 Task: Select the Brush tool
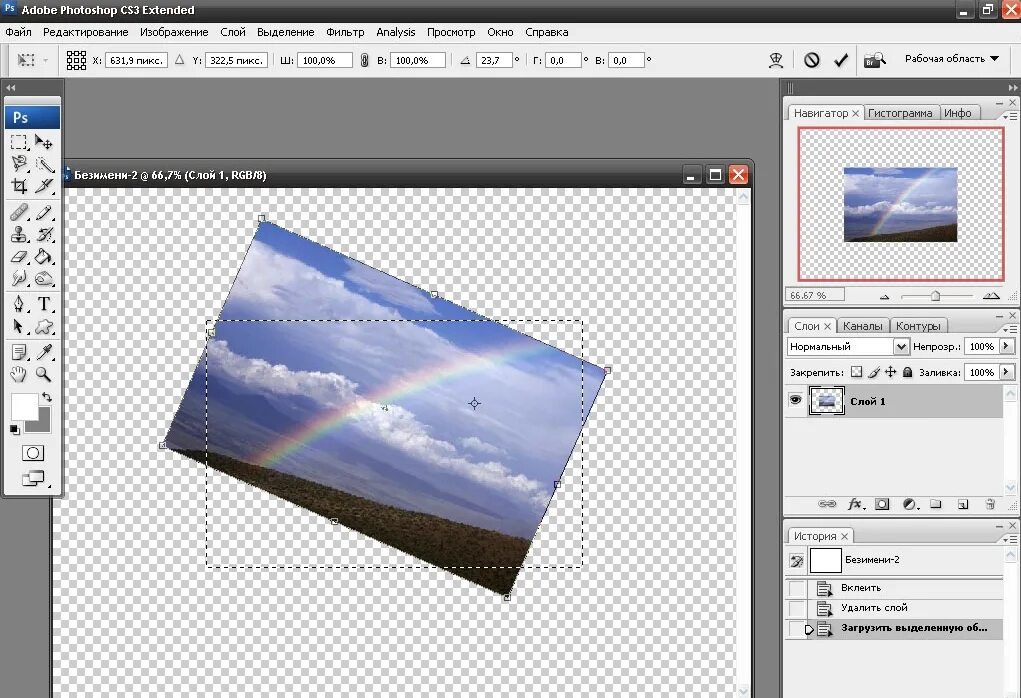pos(44,212)
